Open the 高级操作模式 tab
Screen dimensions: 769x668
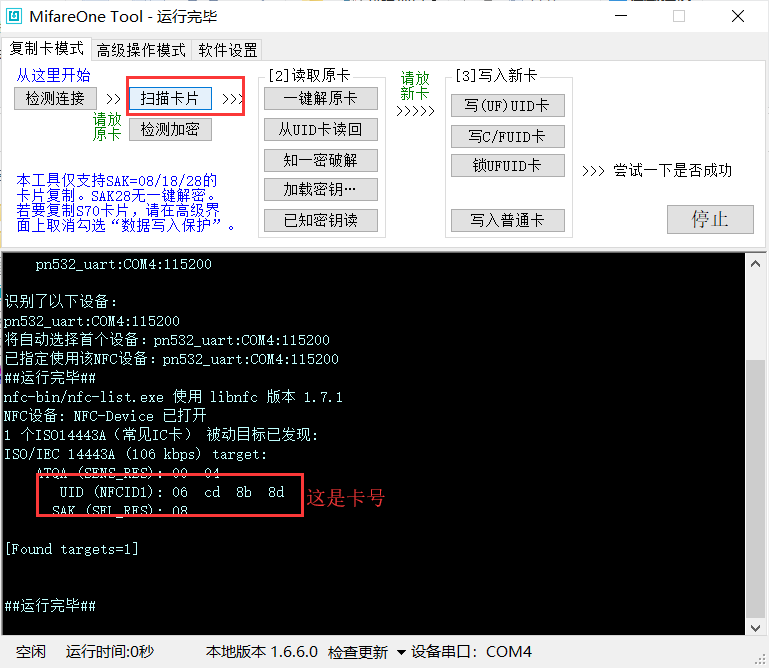(x=141, y=50)
